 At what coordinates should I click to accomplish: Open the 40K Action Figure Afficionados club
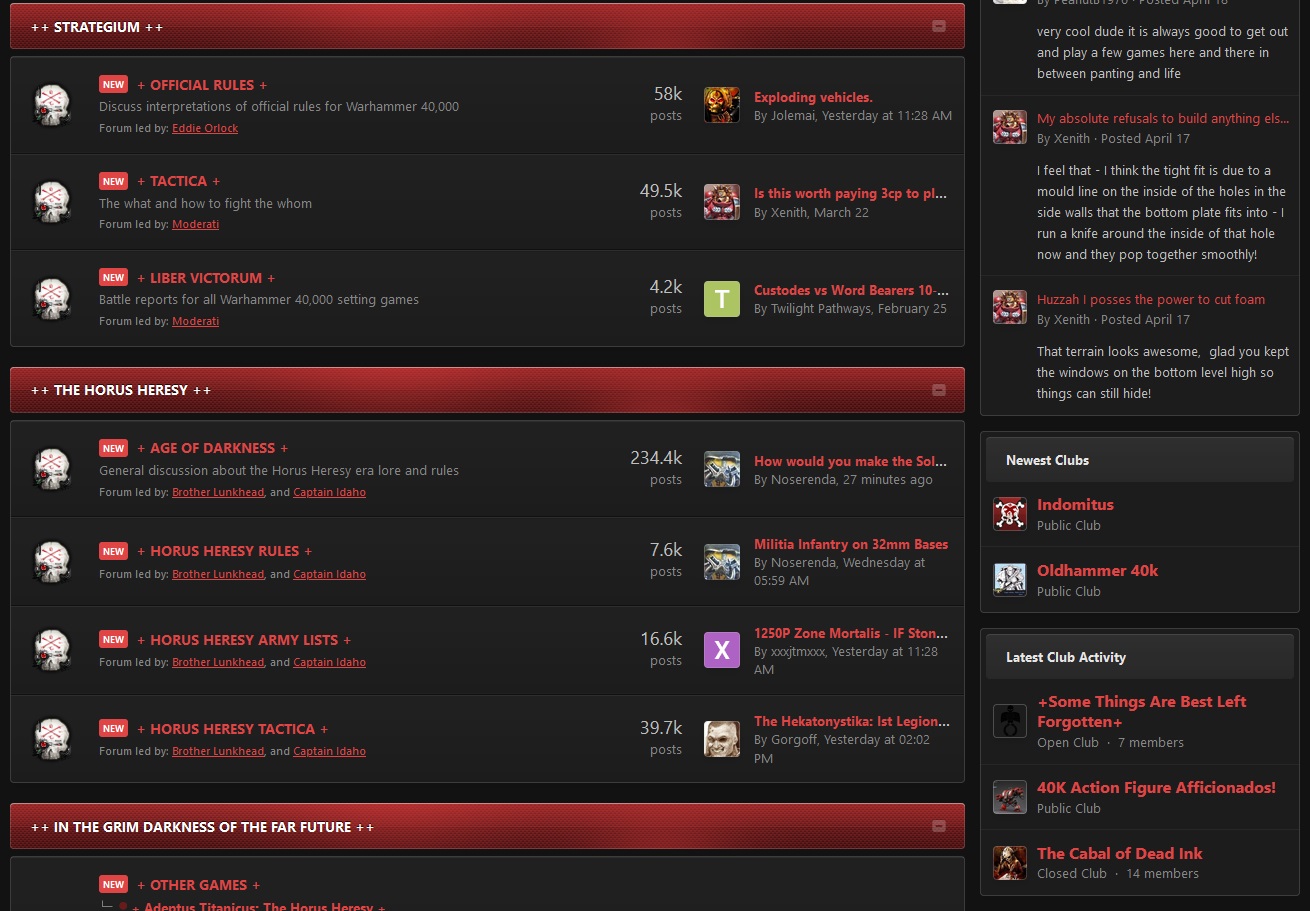point(1156,788)
